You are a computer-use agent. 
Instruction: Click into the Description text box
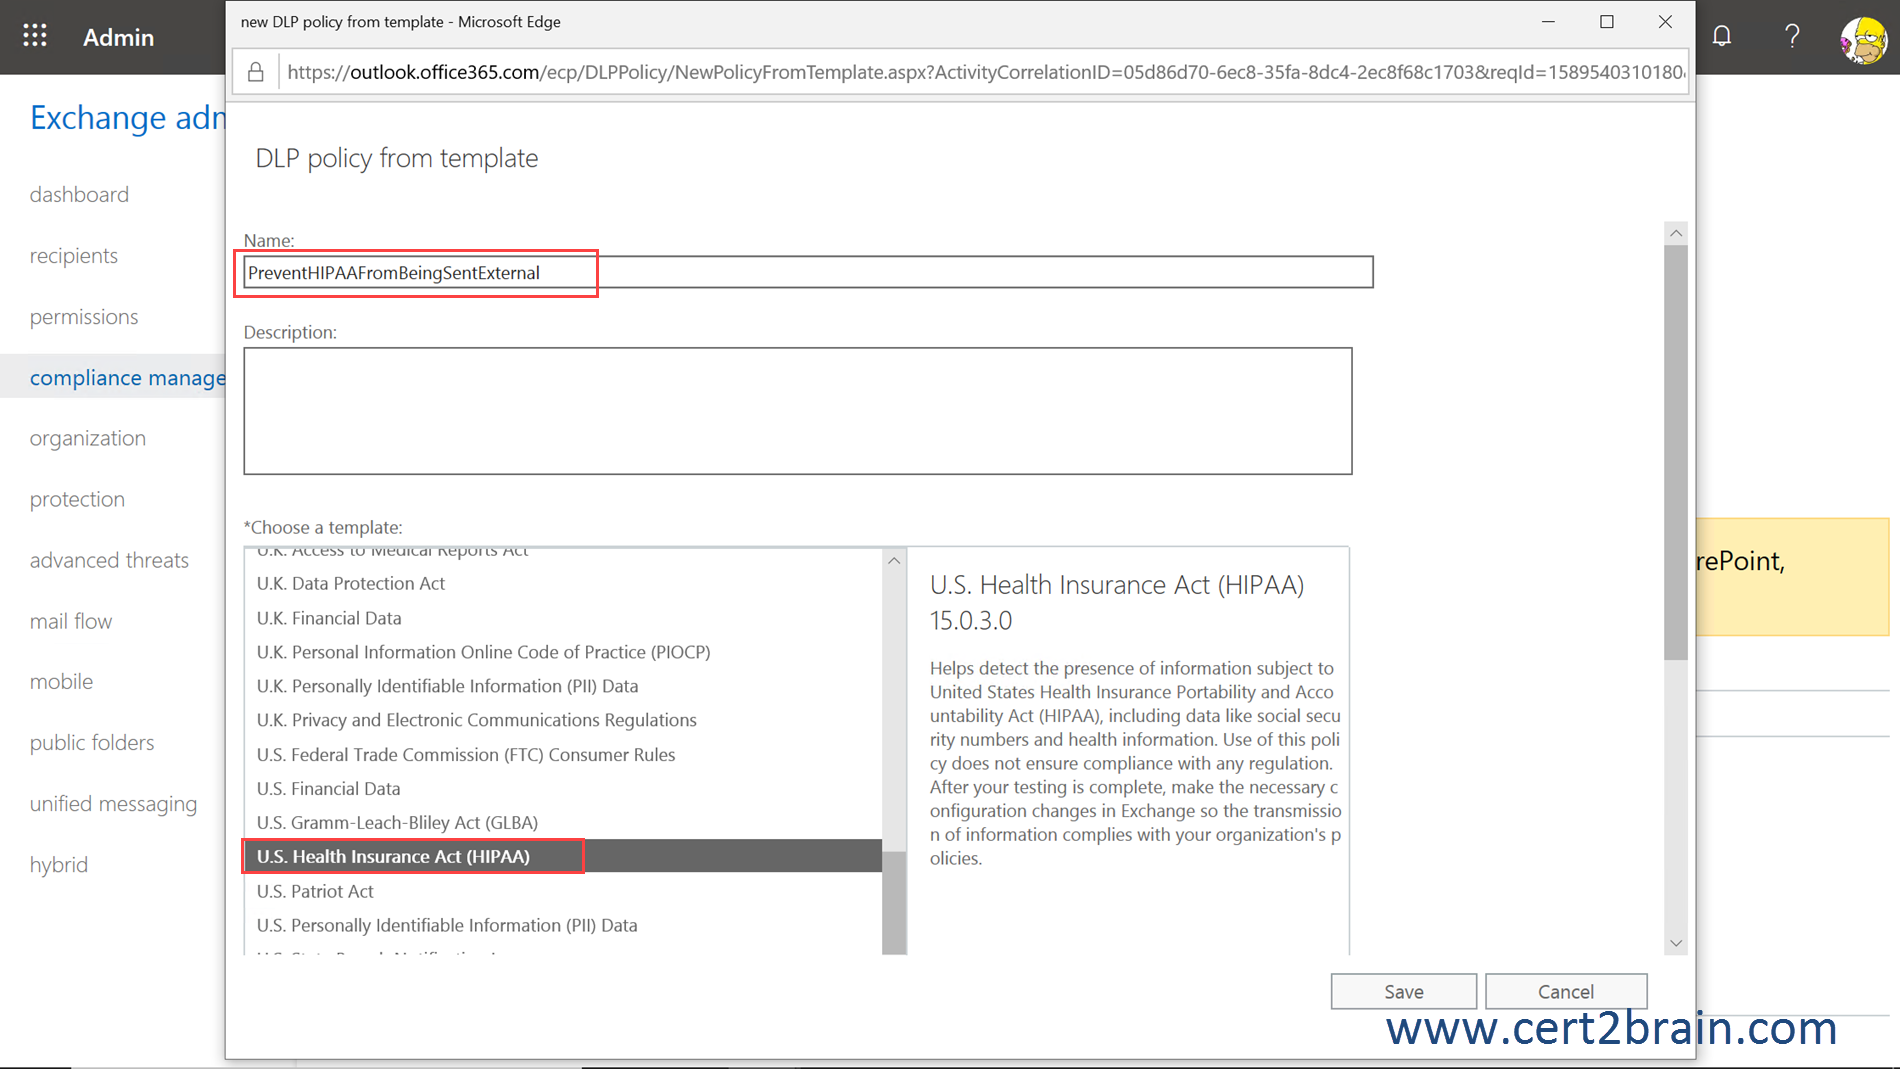[x=798, y=411]
